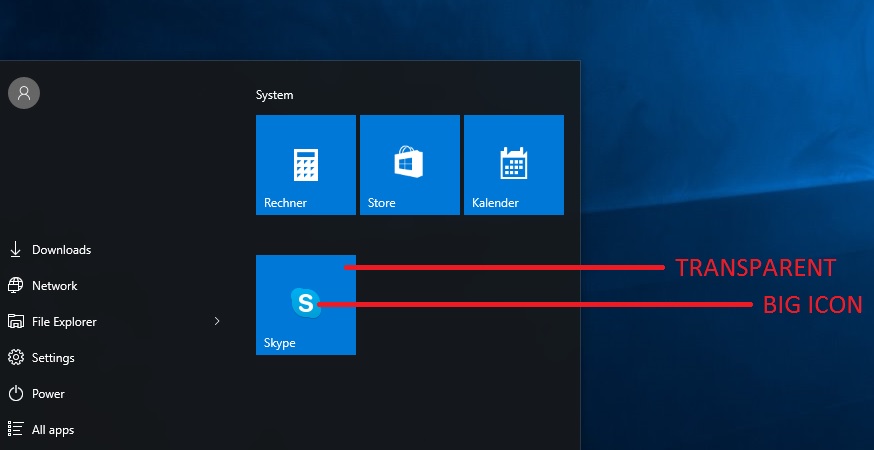This screenshot has width=874, height=450.
Task: Click the All apps list icon
Action: click(16, 429)
